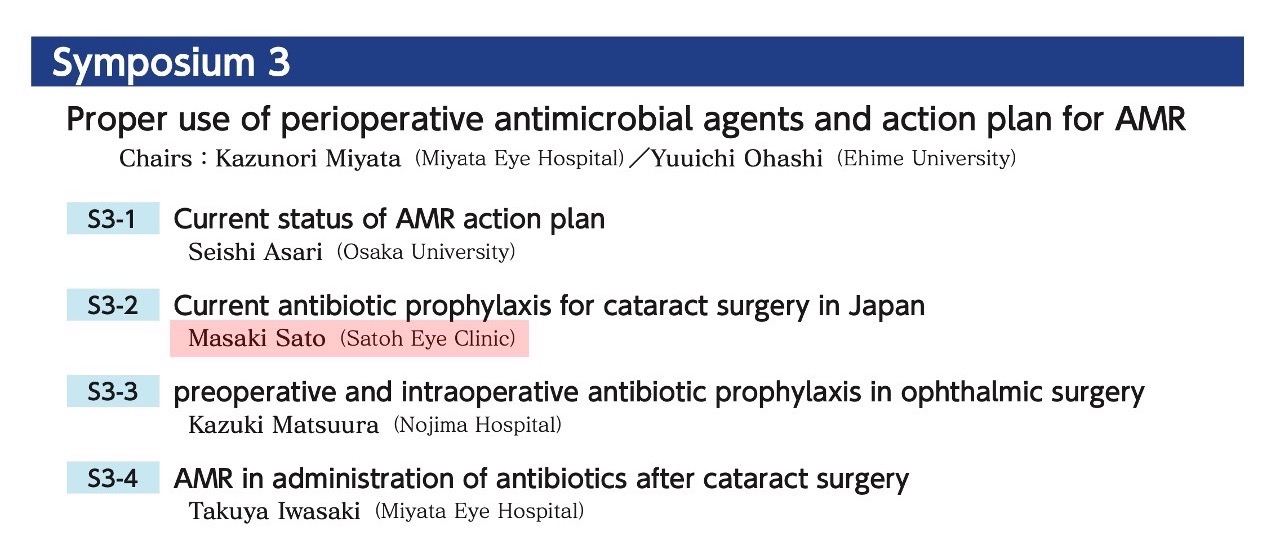This screenshot has height=550, width=1280.
Task: Click the highlighted Masaki Sato speaker entry
Action: 349,339
